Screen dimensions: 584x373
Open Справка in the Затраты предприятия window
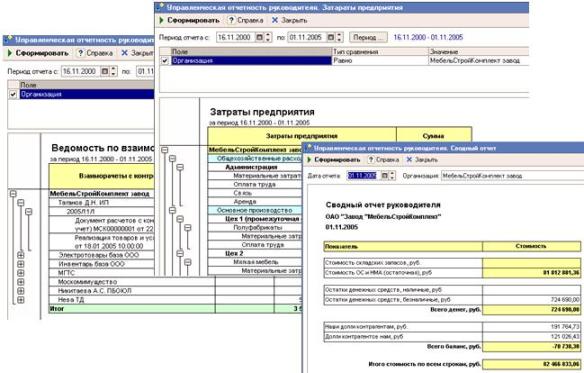[250, 20]
